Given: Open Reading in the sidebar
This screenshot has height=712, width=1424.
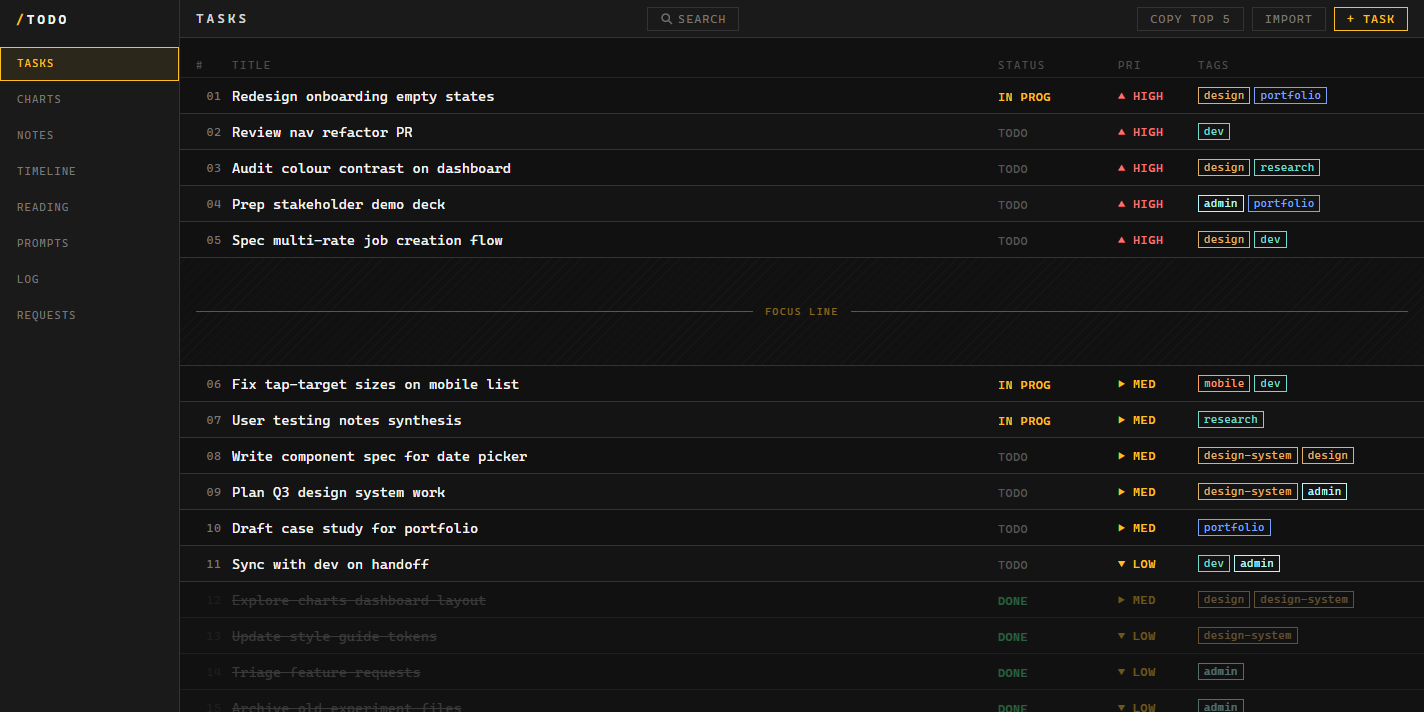Looking at the screenshot, I should coord(89,207).
